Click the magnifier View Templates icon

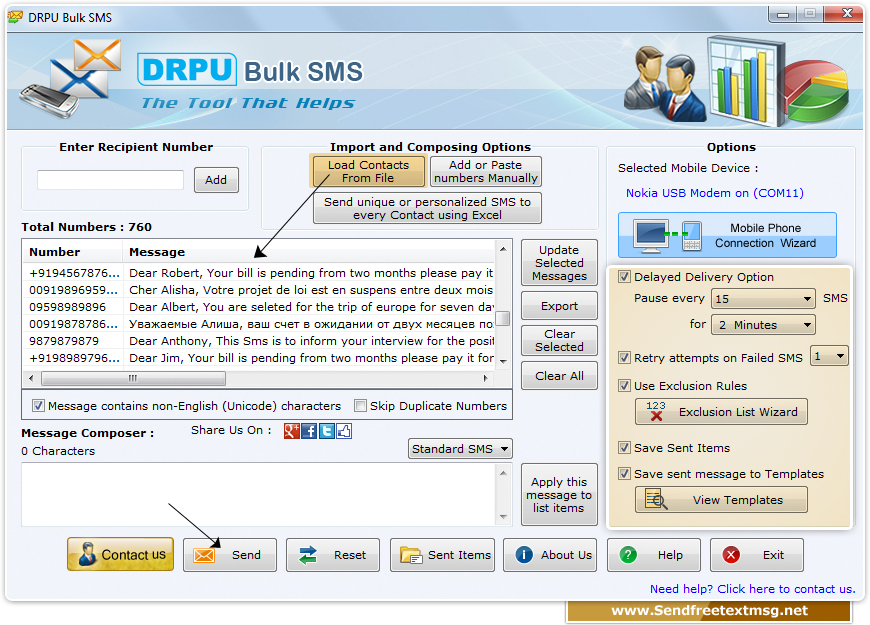coord(656,500)
